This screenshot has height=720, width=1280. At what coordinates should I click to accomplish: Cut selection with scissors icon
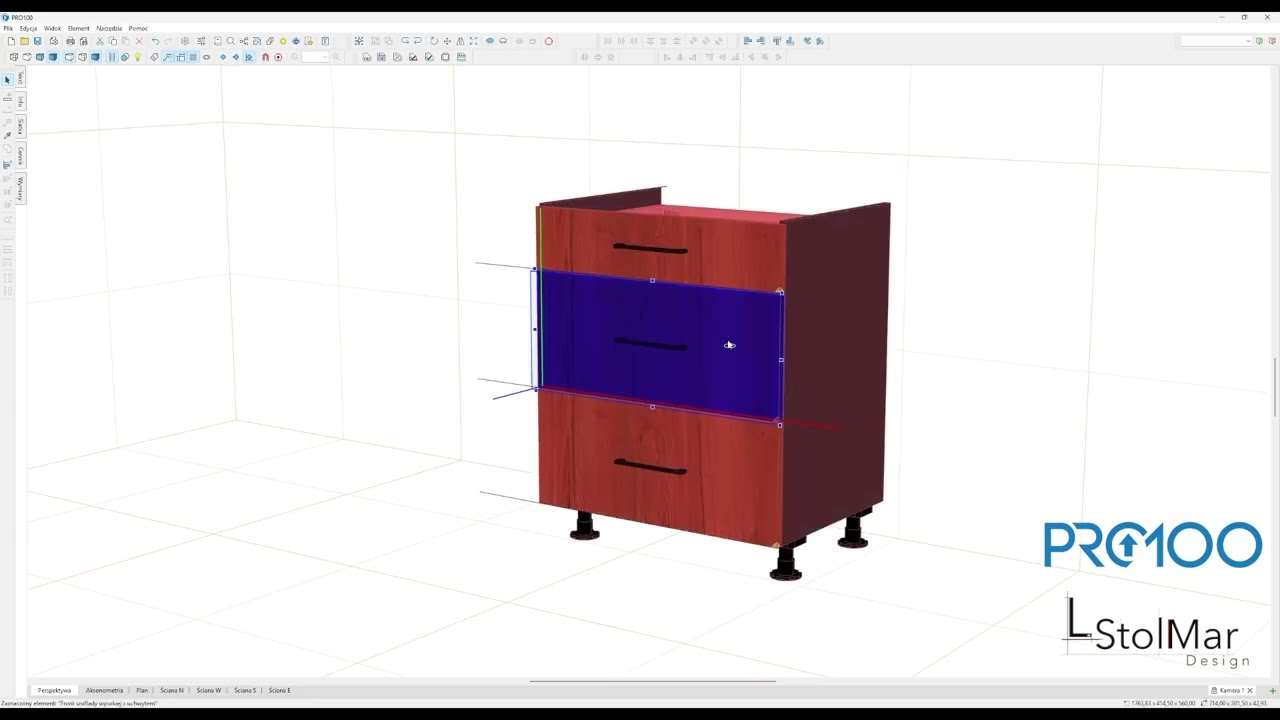(x=100, y=41)
